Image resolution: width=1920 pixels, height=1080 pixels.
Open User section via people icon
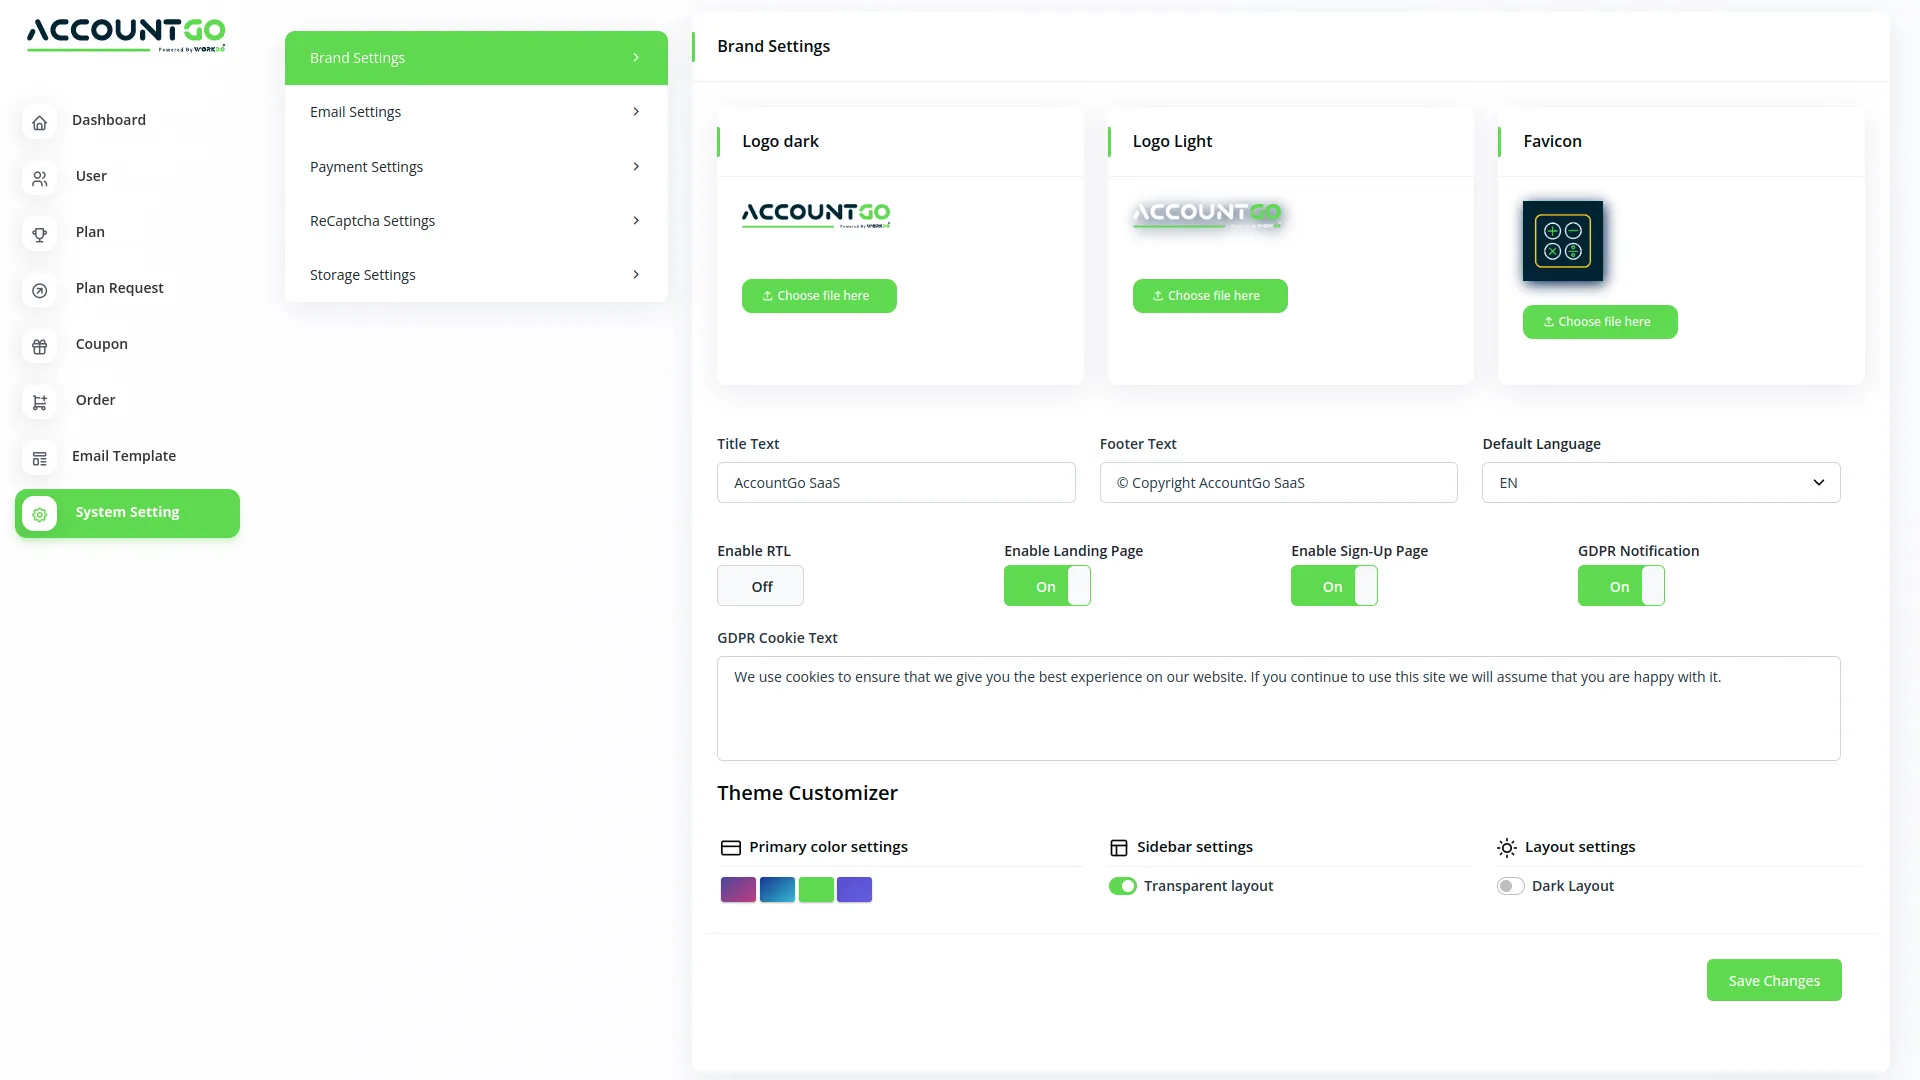click(x=39, y=178)
